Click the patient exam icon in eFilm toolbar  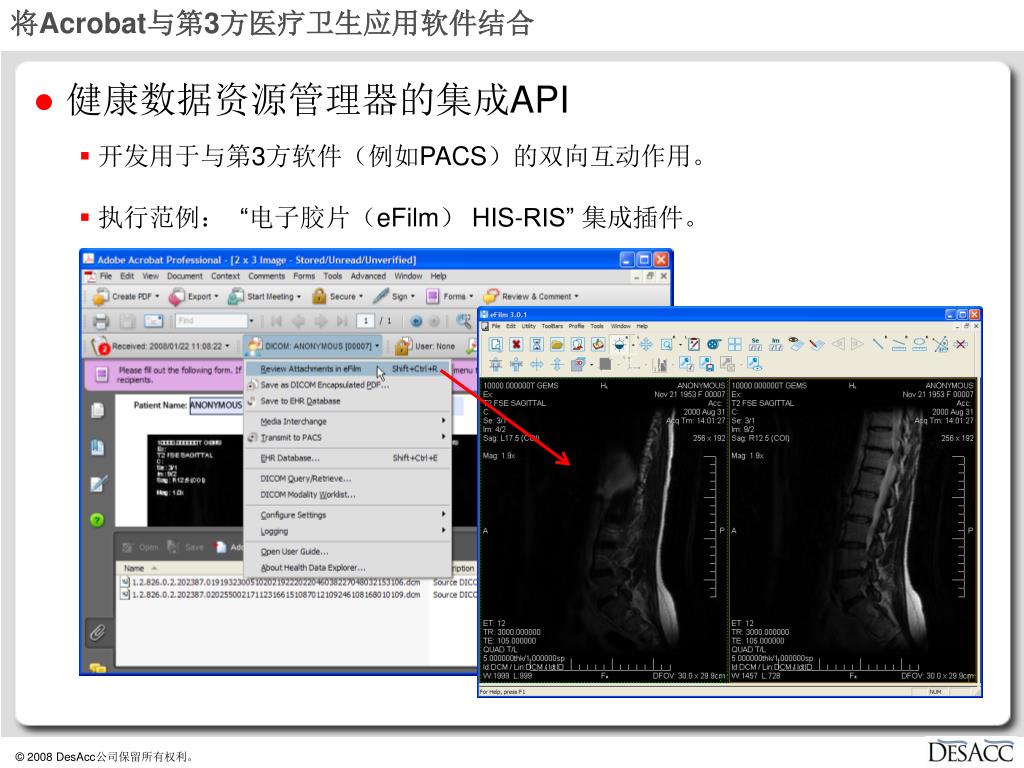[x=577, y=344]
